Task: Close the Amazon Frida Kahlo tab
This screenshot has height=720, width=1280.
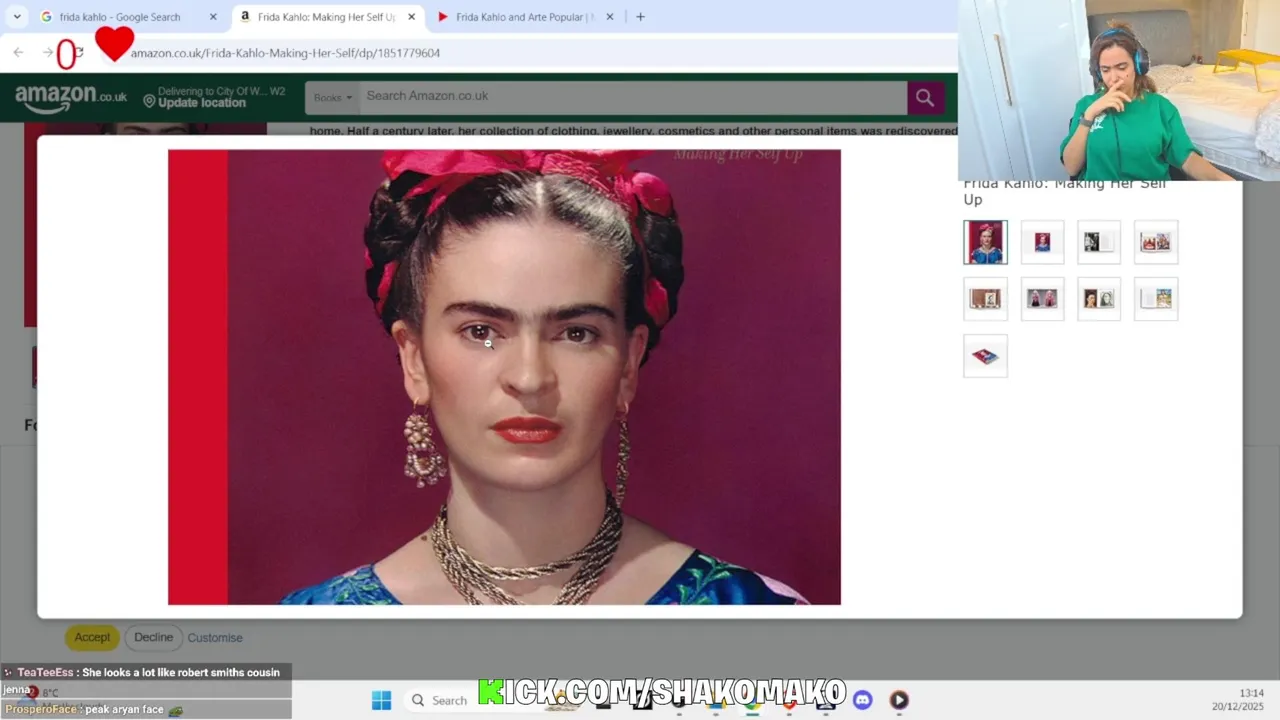Action: pos(411,17)
